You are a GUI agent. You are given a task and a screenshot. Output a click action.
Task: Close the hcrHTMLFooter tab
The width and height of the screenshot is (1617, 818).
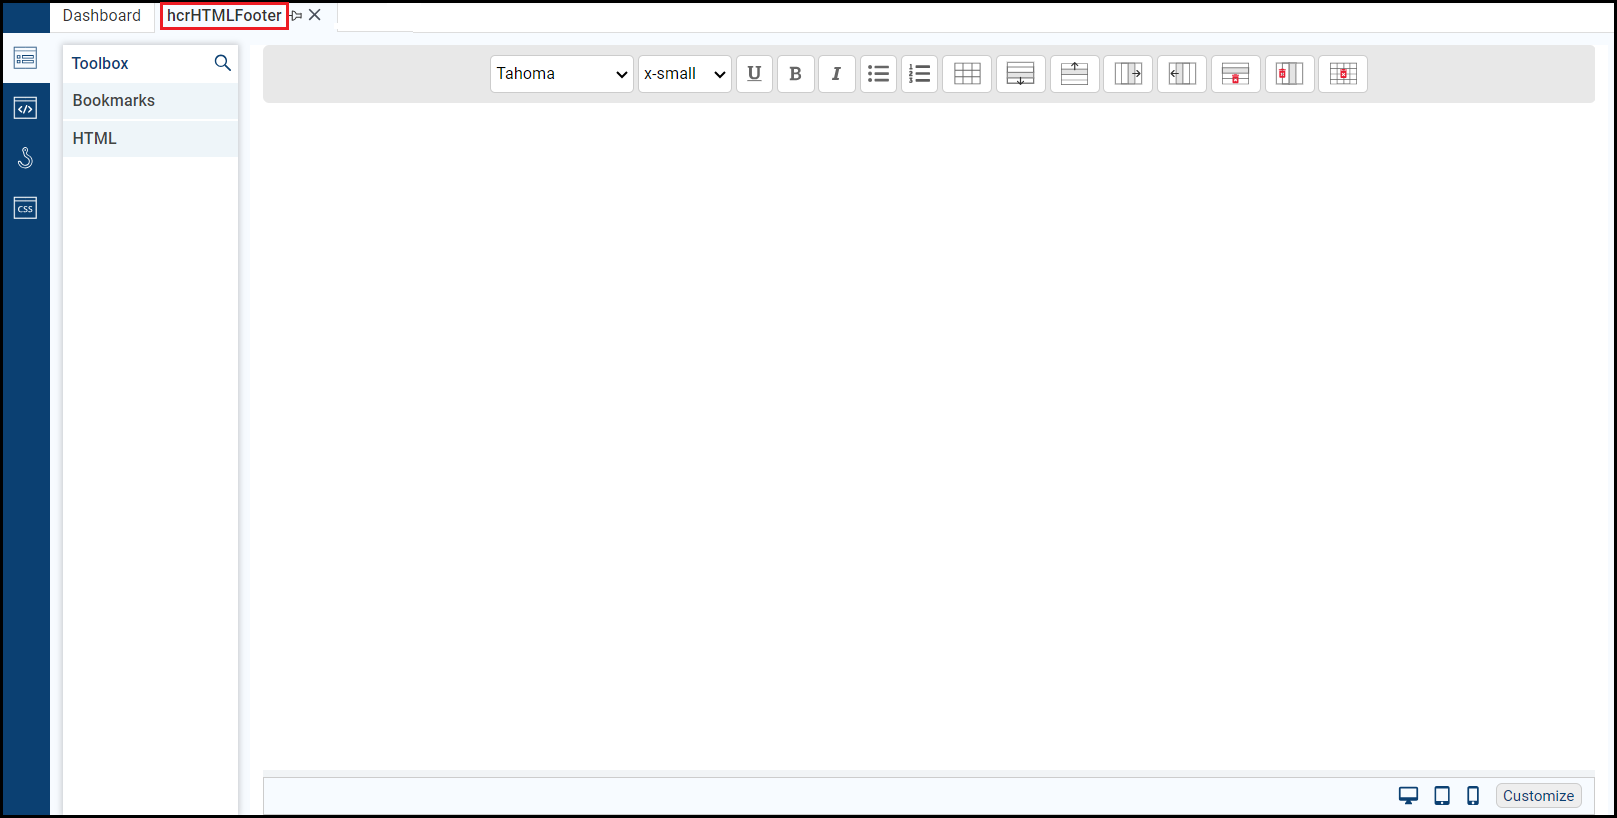pos(315,15)
